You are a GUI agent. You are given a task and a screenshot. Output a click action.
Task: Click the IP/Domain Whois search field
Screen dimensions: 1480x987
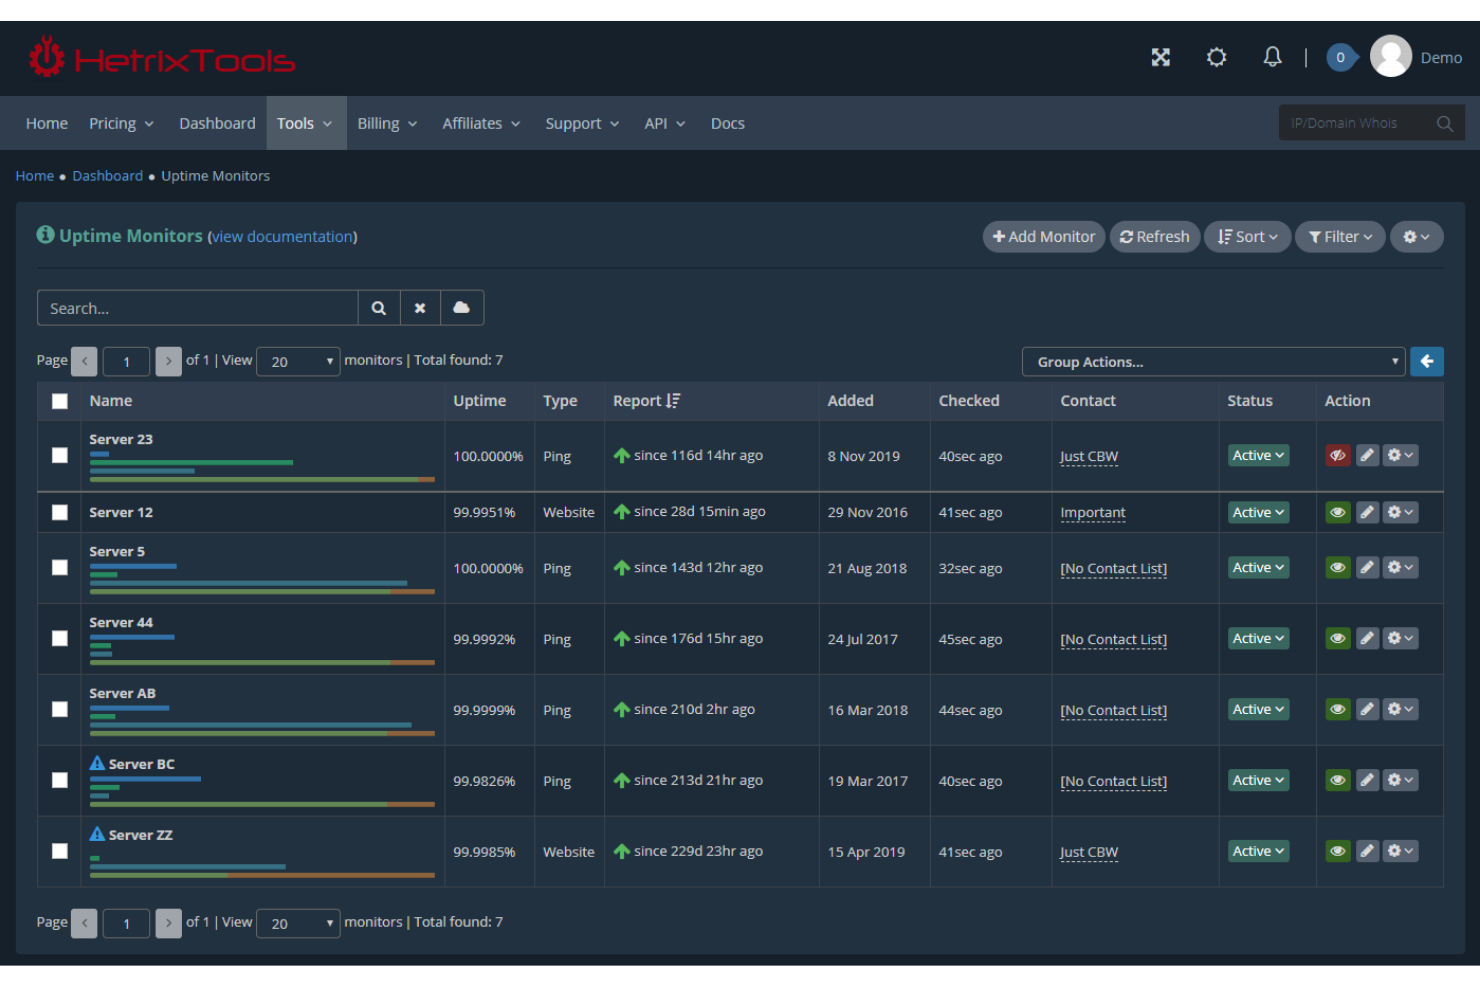click(x=1360, y=122)
